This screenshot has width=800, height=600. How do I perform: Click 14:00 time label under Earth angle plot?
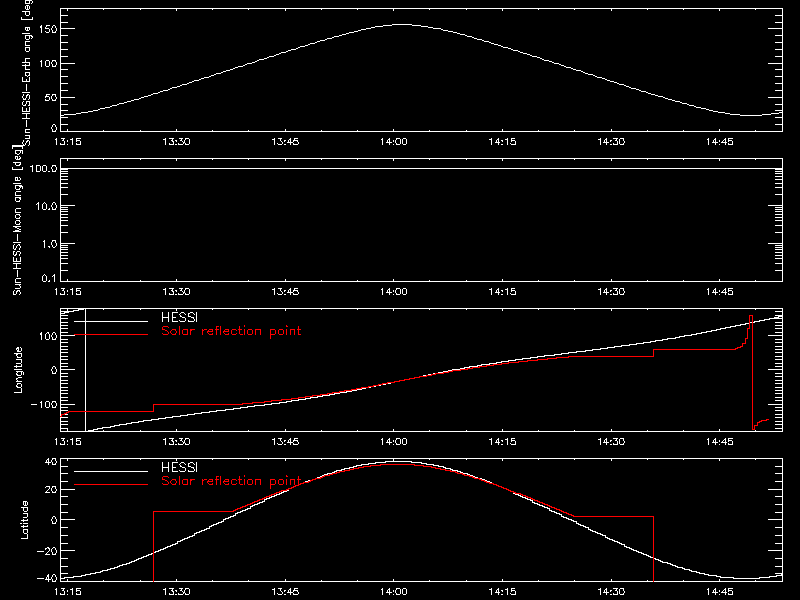[394, 141]
